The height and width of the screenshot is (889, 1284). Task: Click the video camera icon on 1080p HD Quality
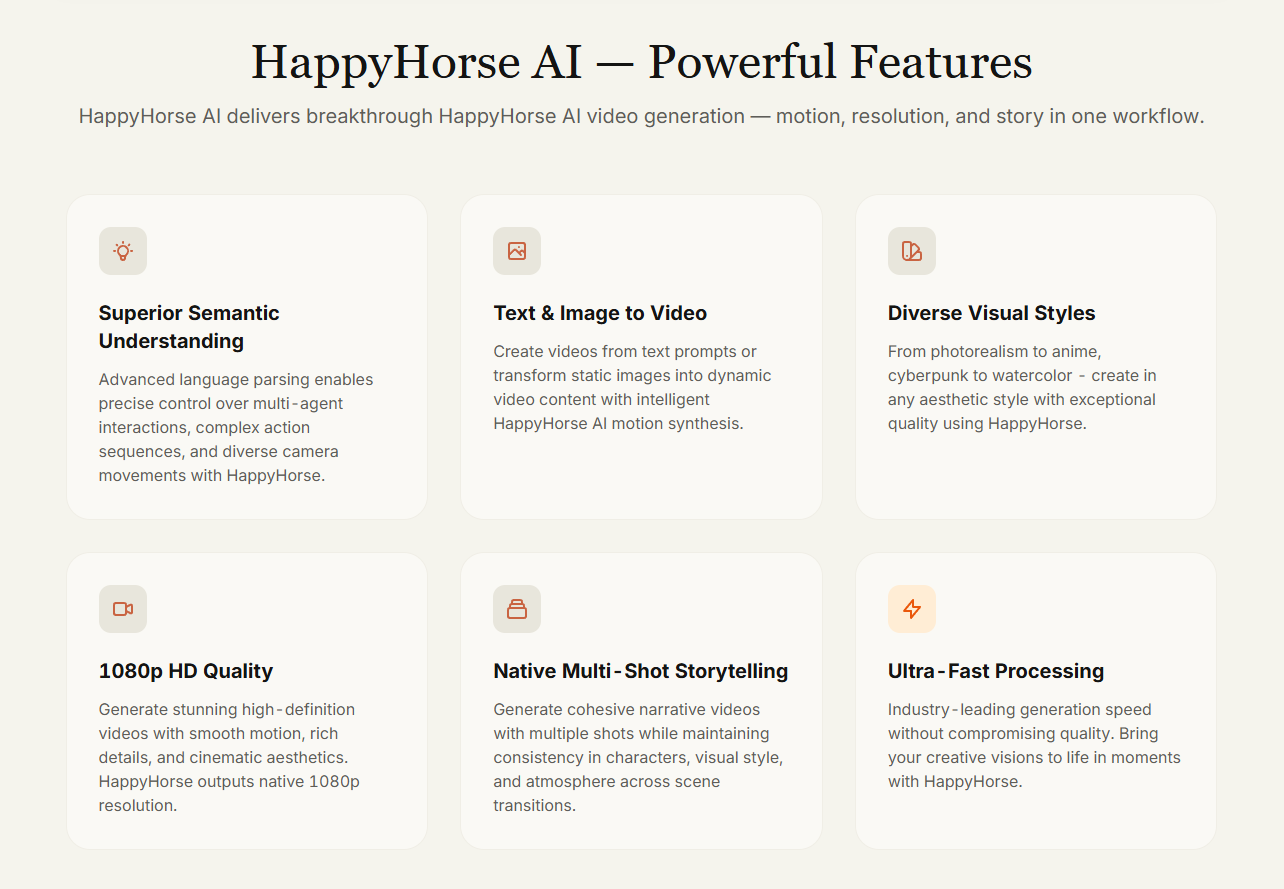[x=122, y=608]
